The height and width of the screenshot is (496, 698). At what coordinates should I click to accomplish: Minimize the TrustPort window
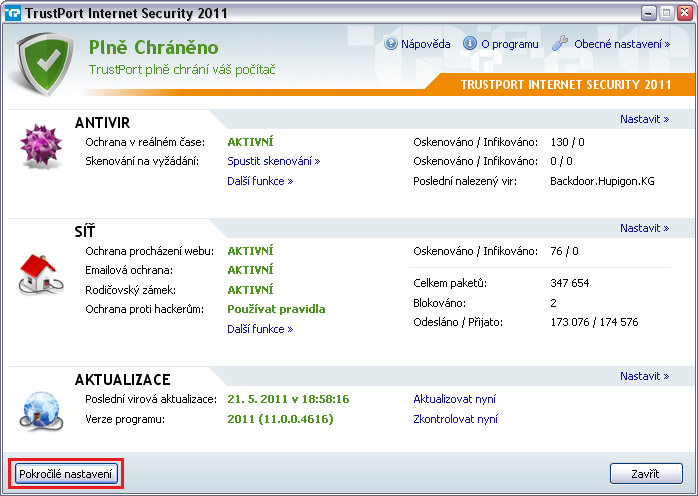(x=649, y=13)
